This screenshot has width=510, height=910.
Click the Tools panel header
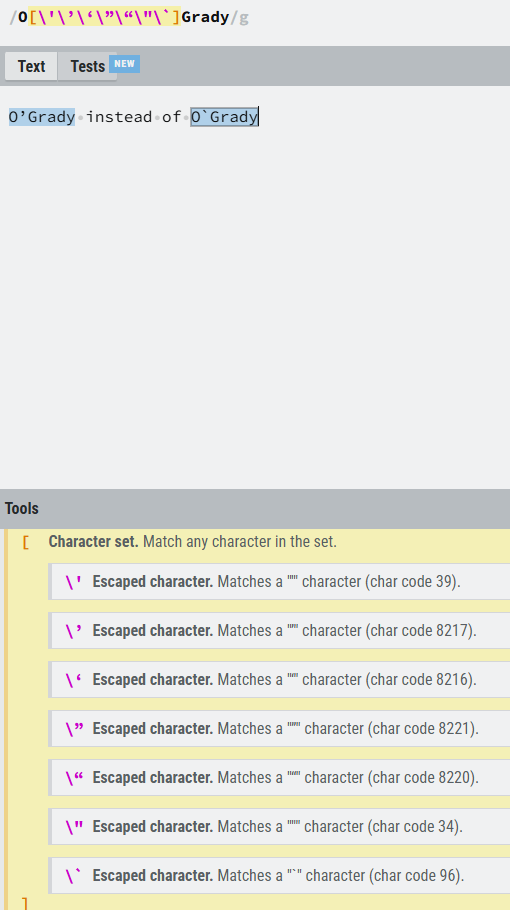[x=255, y=508]
